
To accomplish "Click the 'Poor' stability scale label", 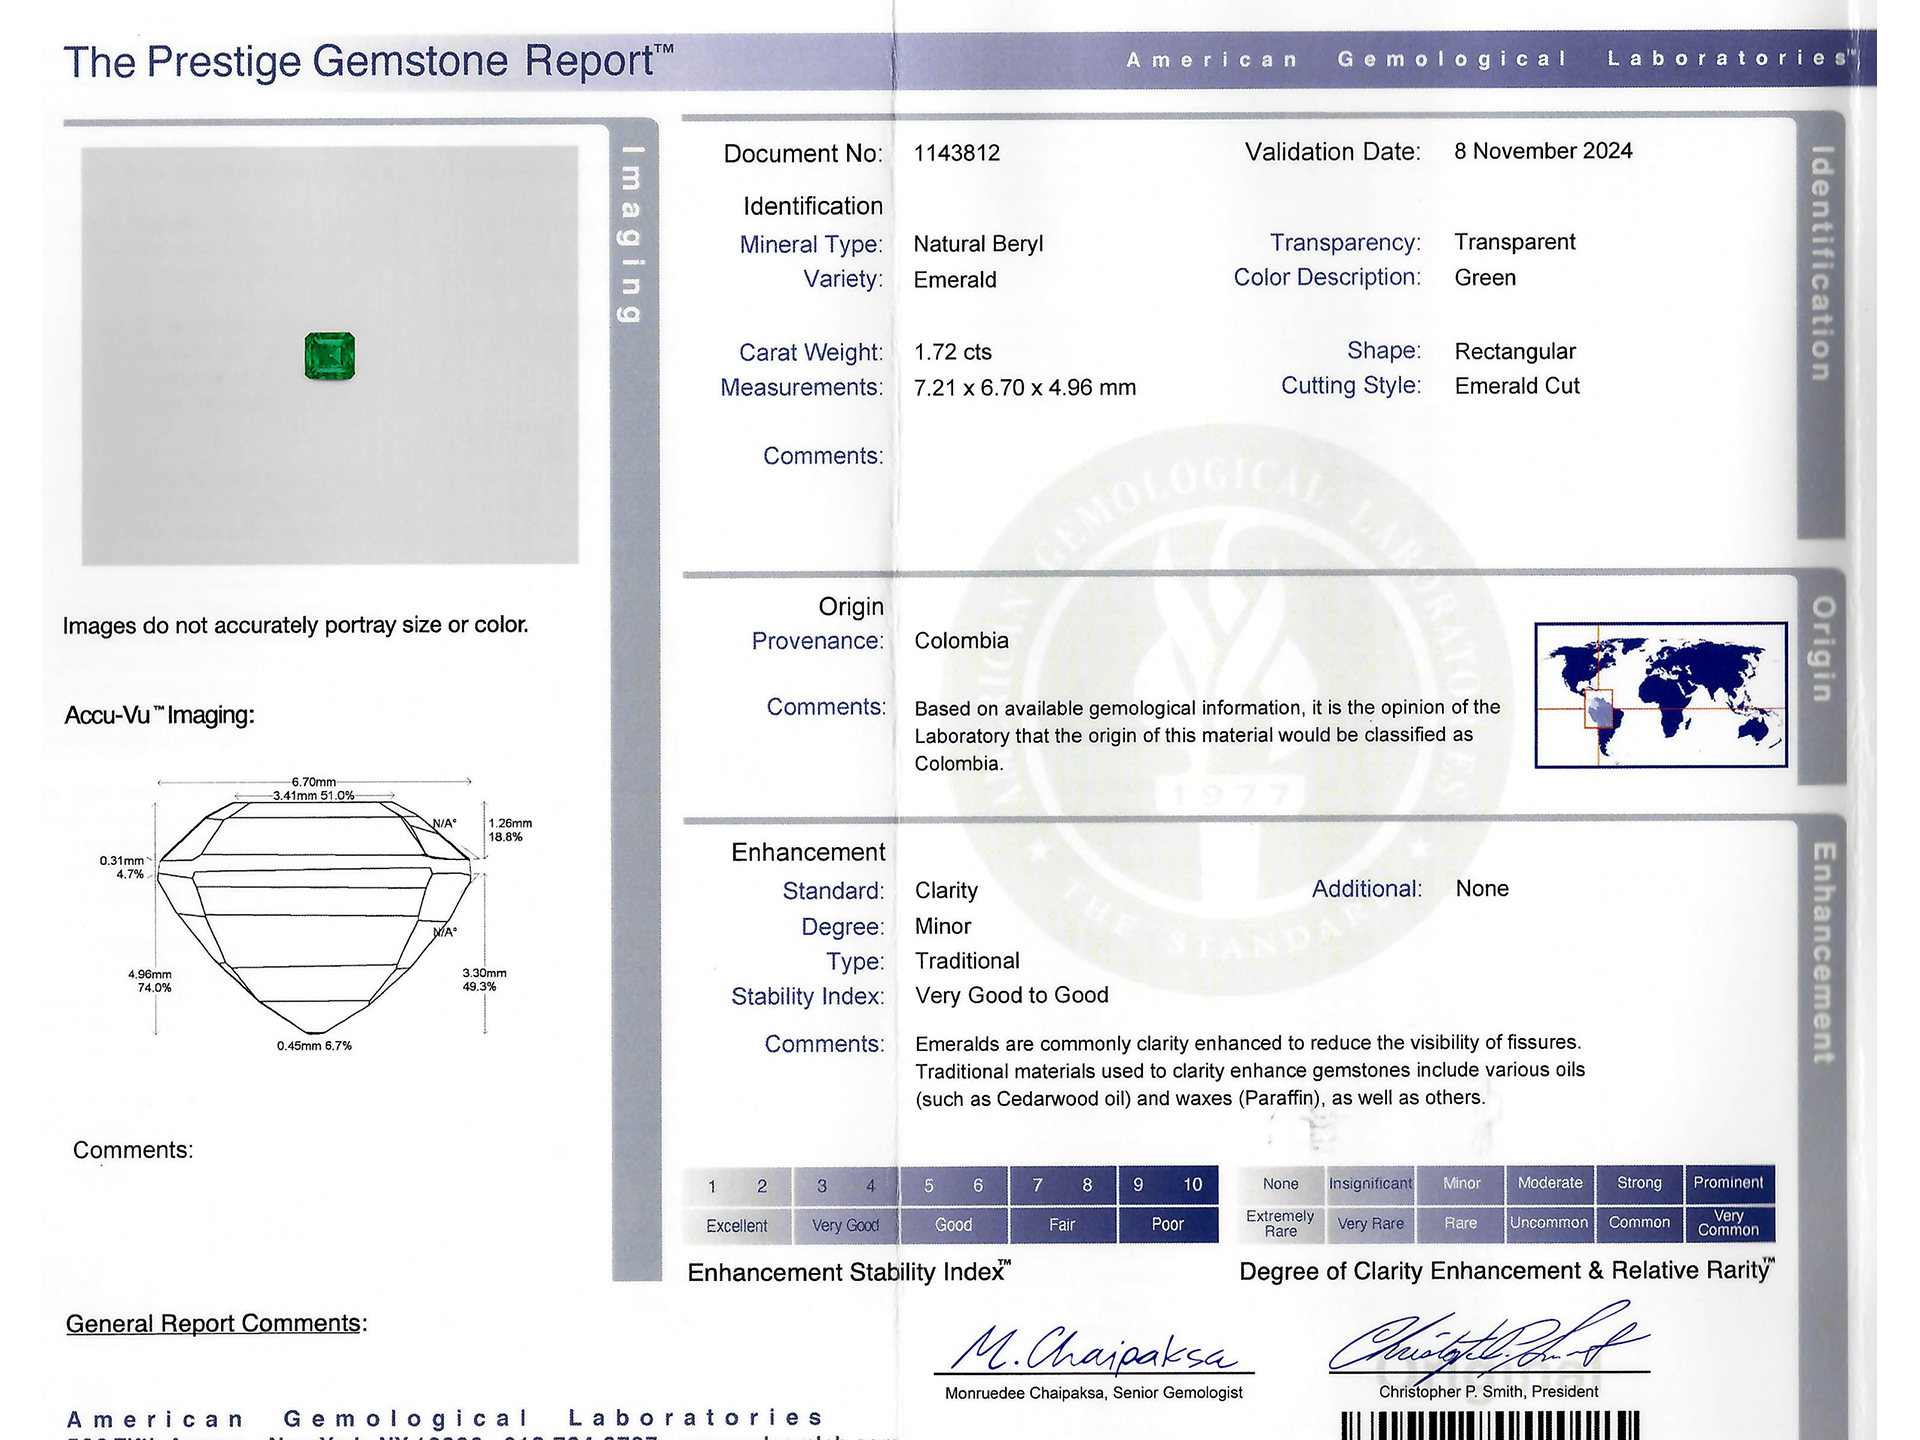I will [x=1168, y=1224].
